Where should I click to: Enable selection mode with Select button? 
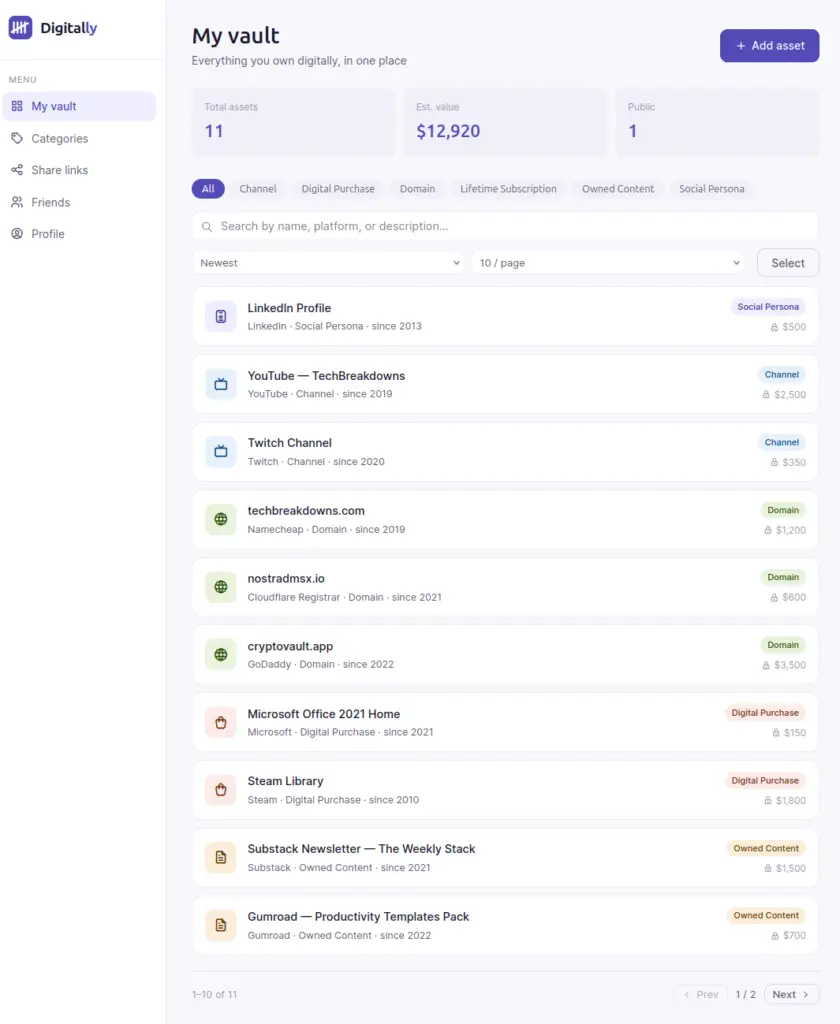pos(788,263)
